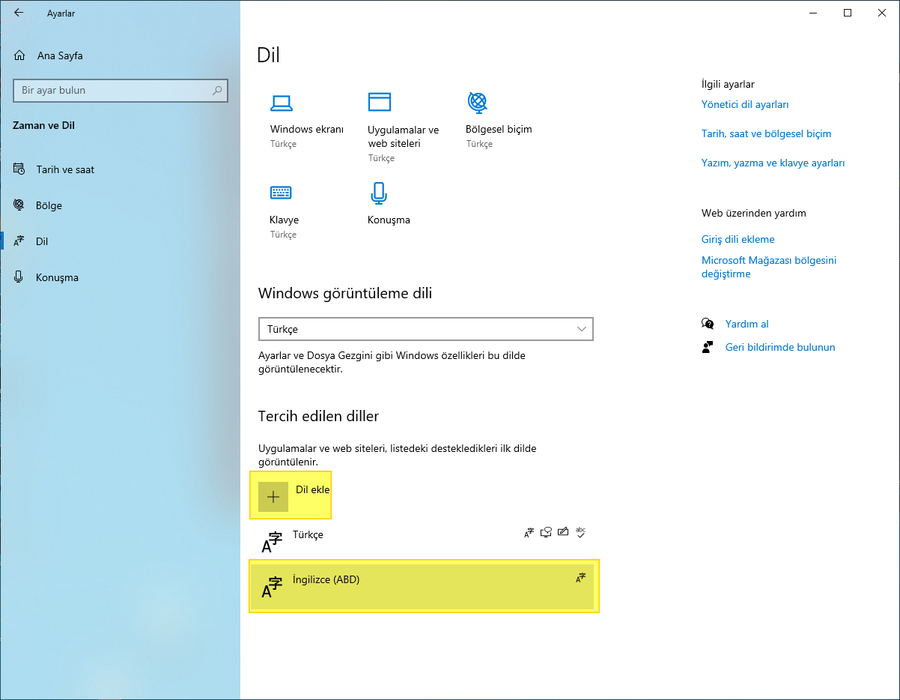This screenshot has width=900, height=700.
Task: Go back using the arrow icon
Action: (x=19, y=13)
